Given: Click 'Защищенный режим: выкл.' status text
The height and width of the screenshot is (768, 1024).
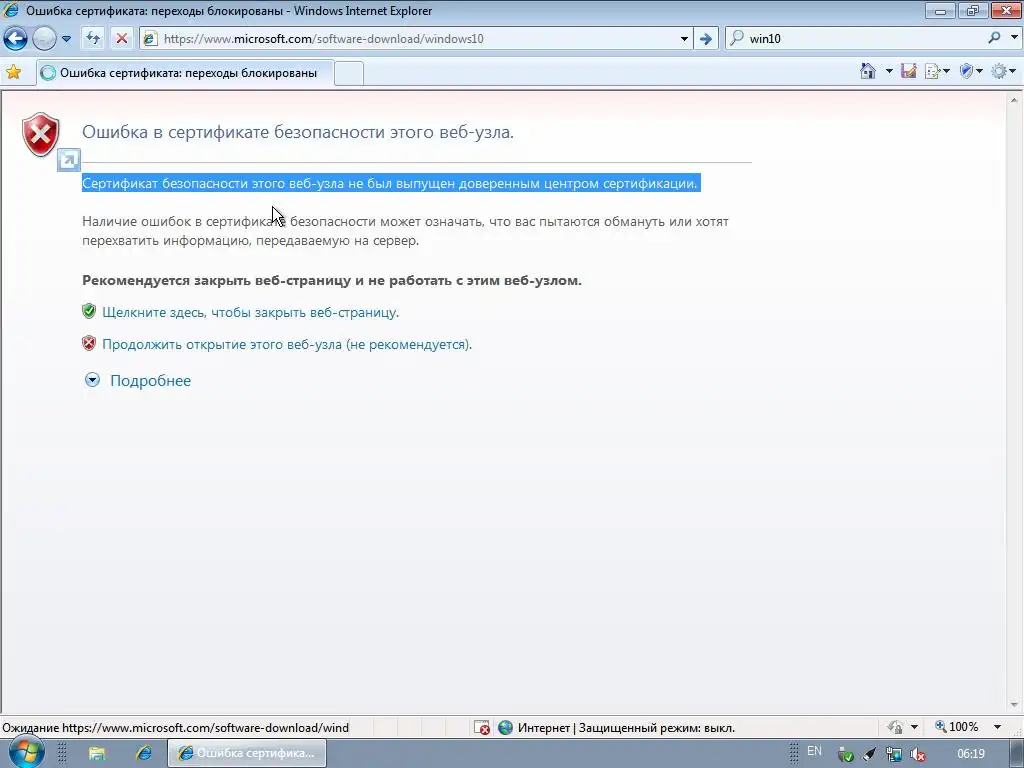Looking at the screenshot, I should pos(657,728).
